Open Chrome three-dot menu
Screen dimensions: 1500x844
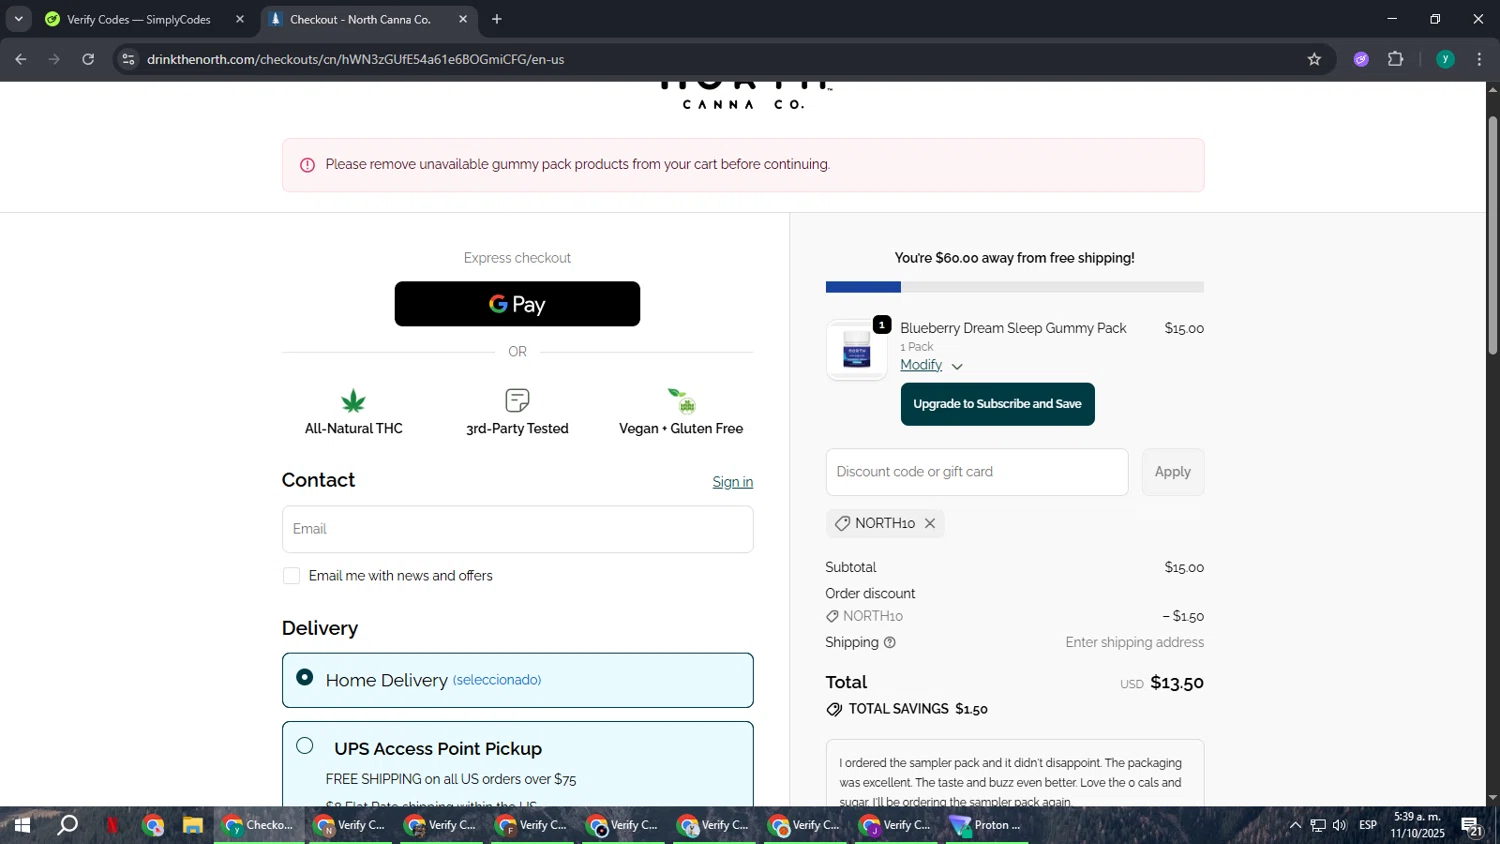coord(1480,59)
